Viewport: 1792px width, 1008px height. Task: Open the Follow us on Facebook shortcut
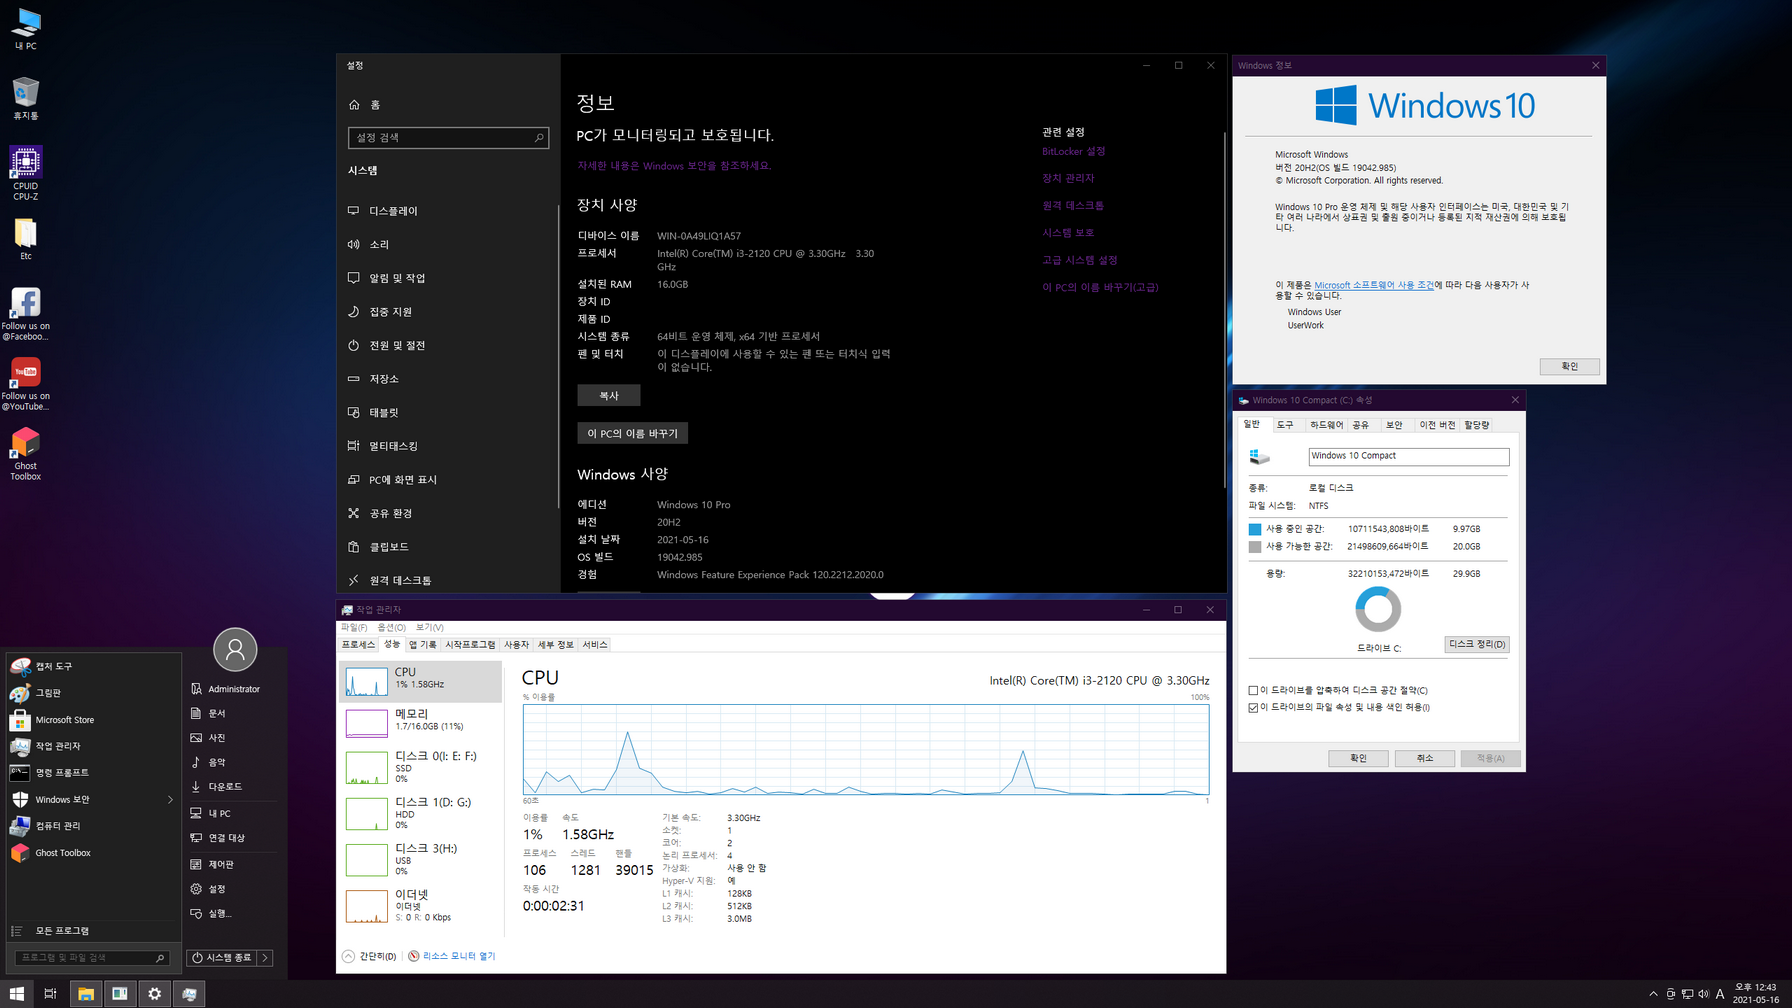[25, 314]
